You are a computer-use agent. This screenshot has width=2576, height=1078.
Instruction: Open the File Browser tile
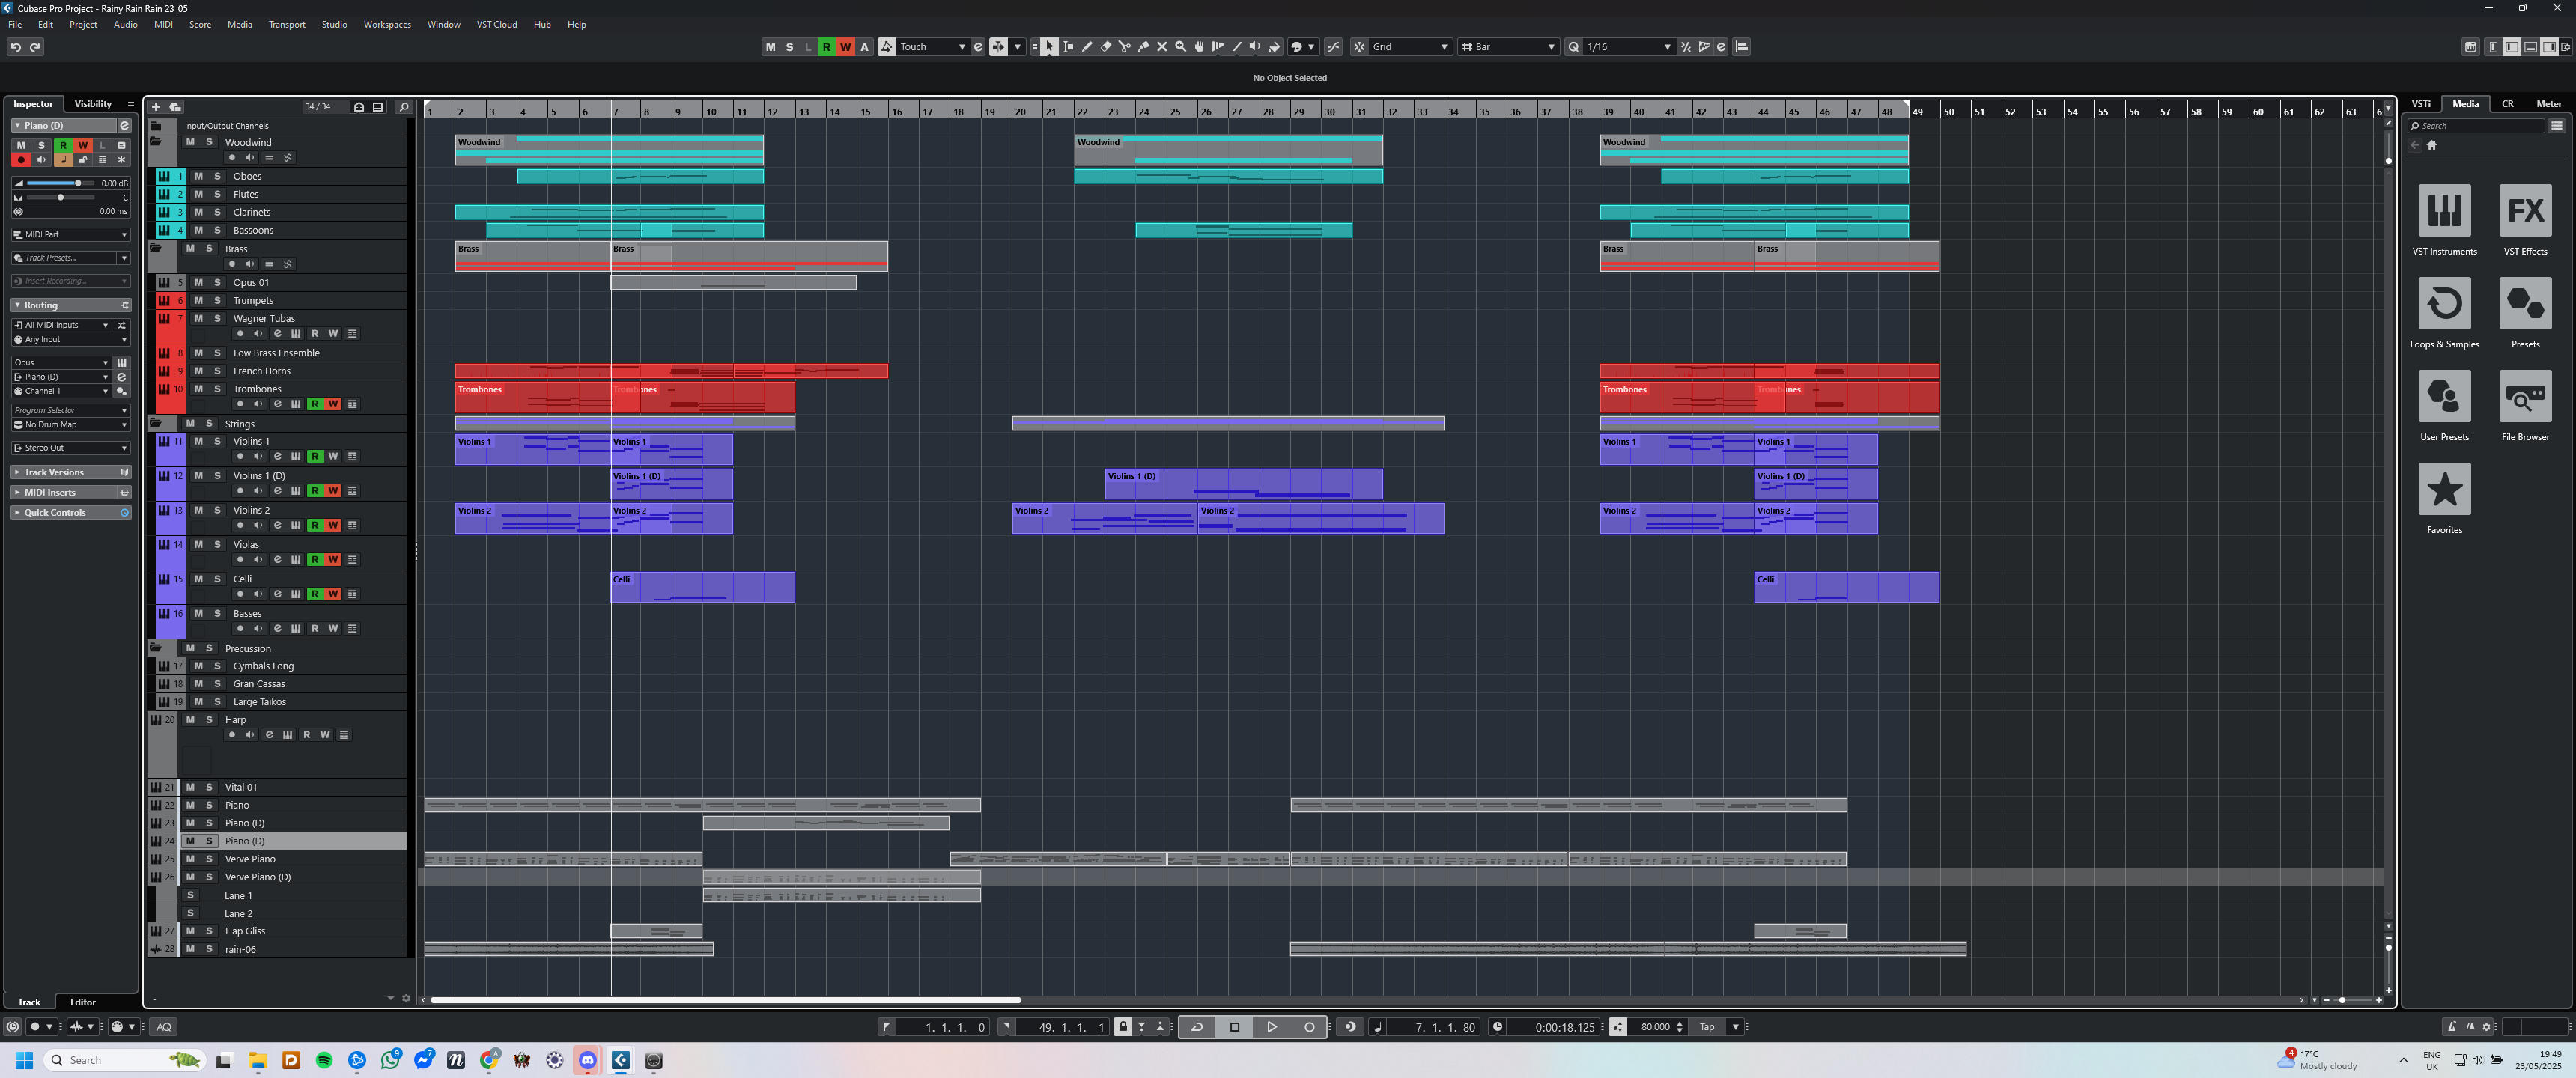click(2524, 397)
